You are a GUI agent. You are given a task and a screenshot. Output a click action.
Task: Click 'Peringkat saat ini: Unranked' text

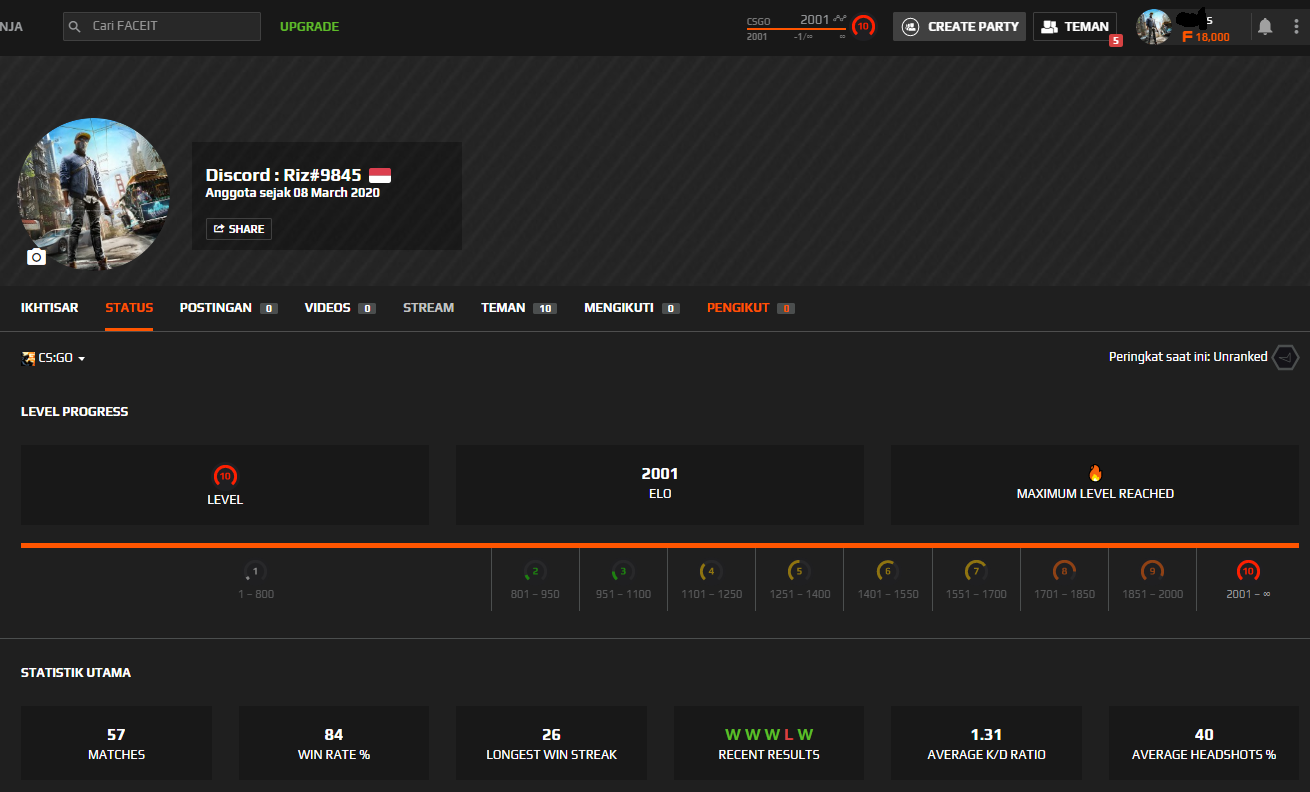(x=1188, y=357)
